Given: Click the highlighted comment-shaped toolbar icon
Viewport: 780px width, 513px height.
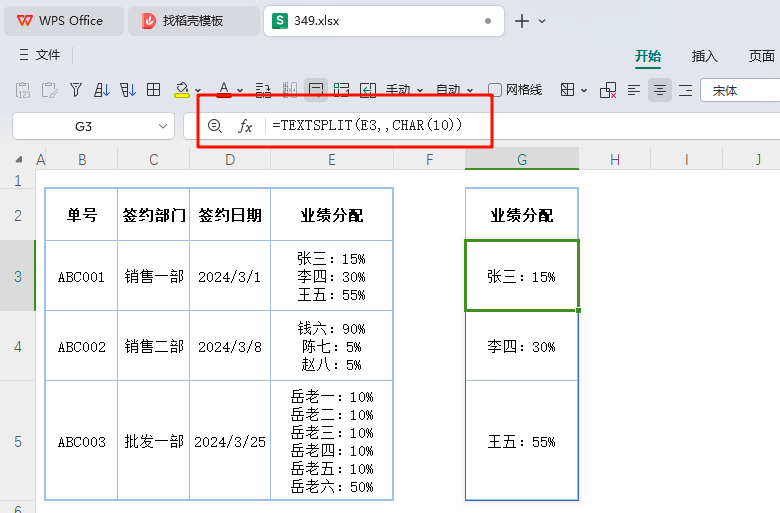Looking at the screenshot, I should point(316,90).
